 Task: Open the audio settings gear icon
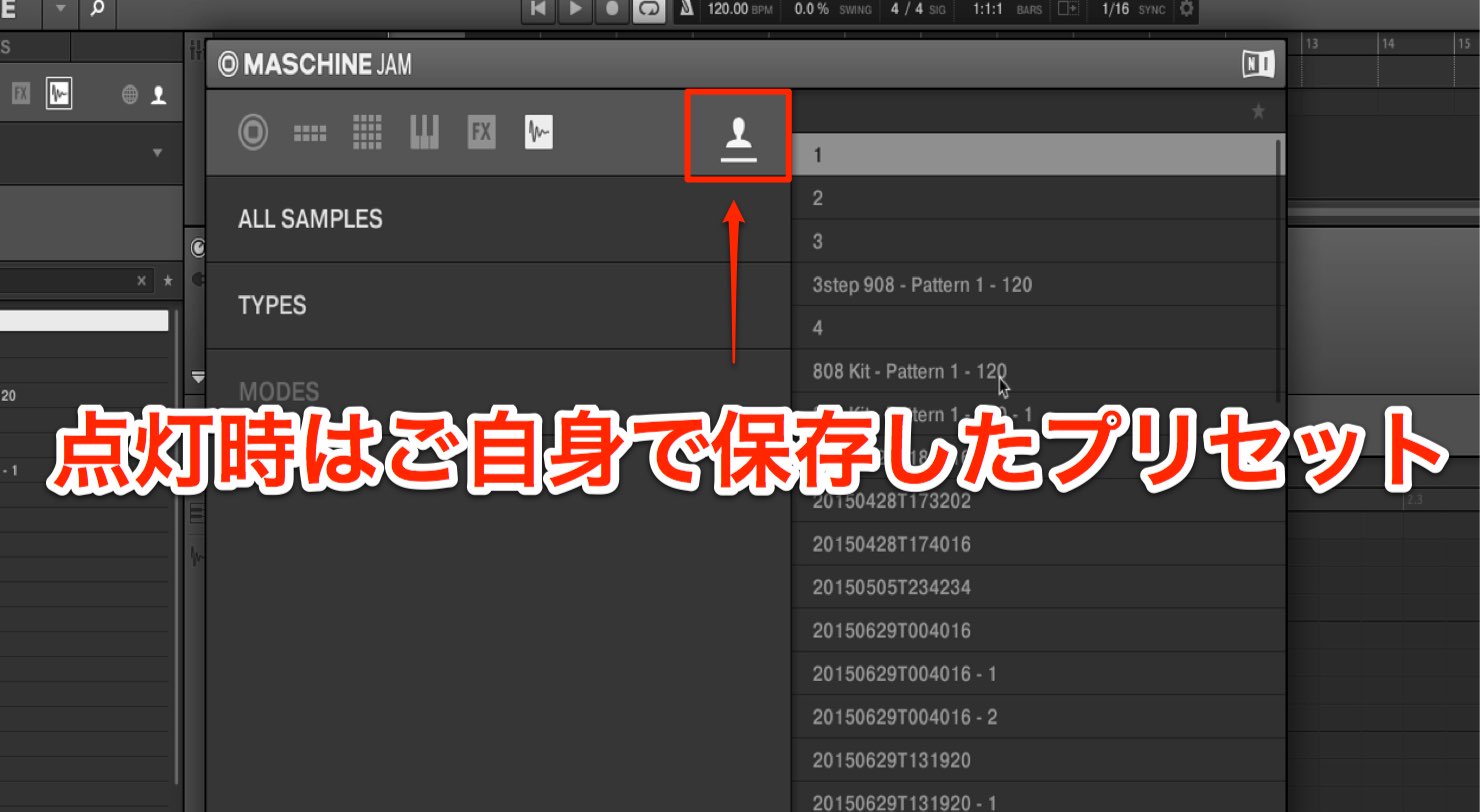[x=1186, y=9]
